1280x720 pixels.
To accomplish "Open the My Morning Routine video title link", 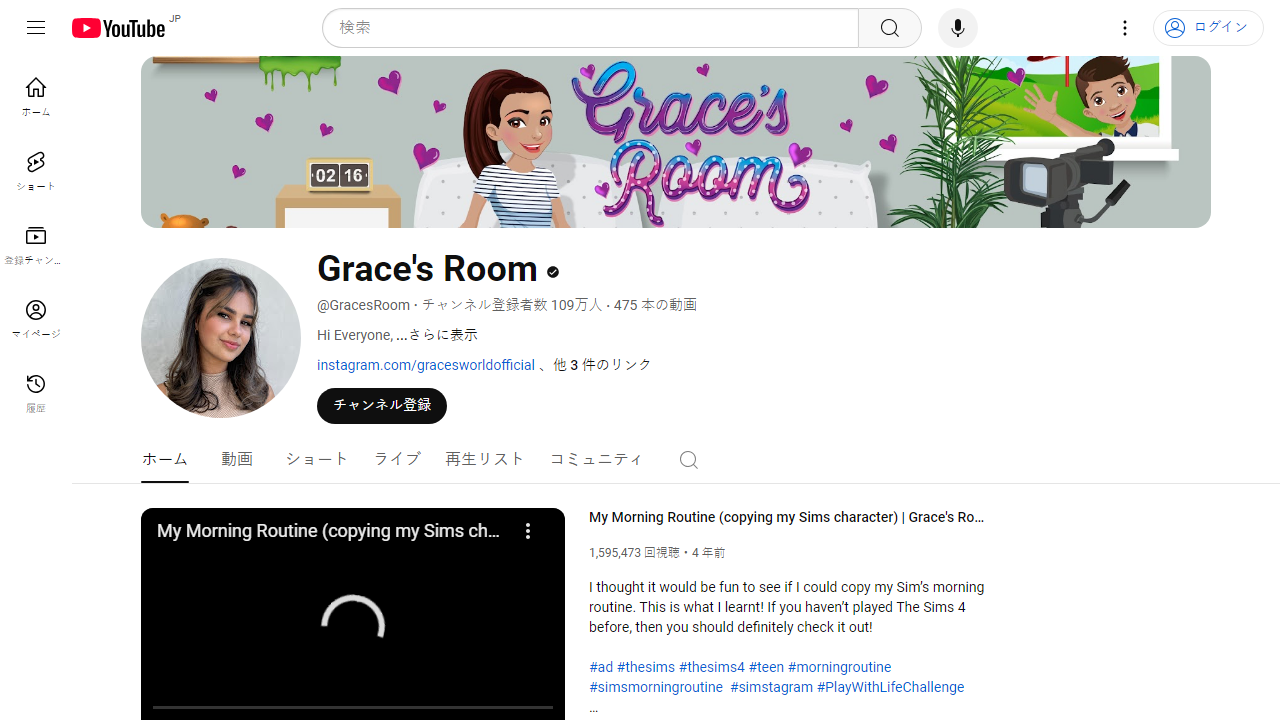I will (x=787, y=517).
